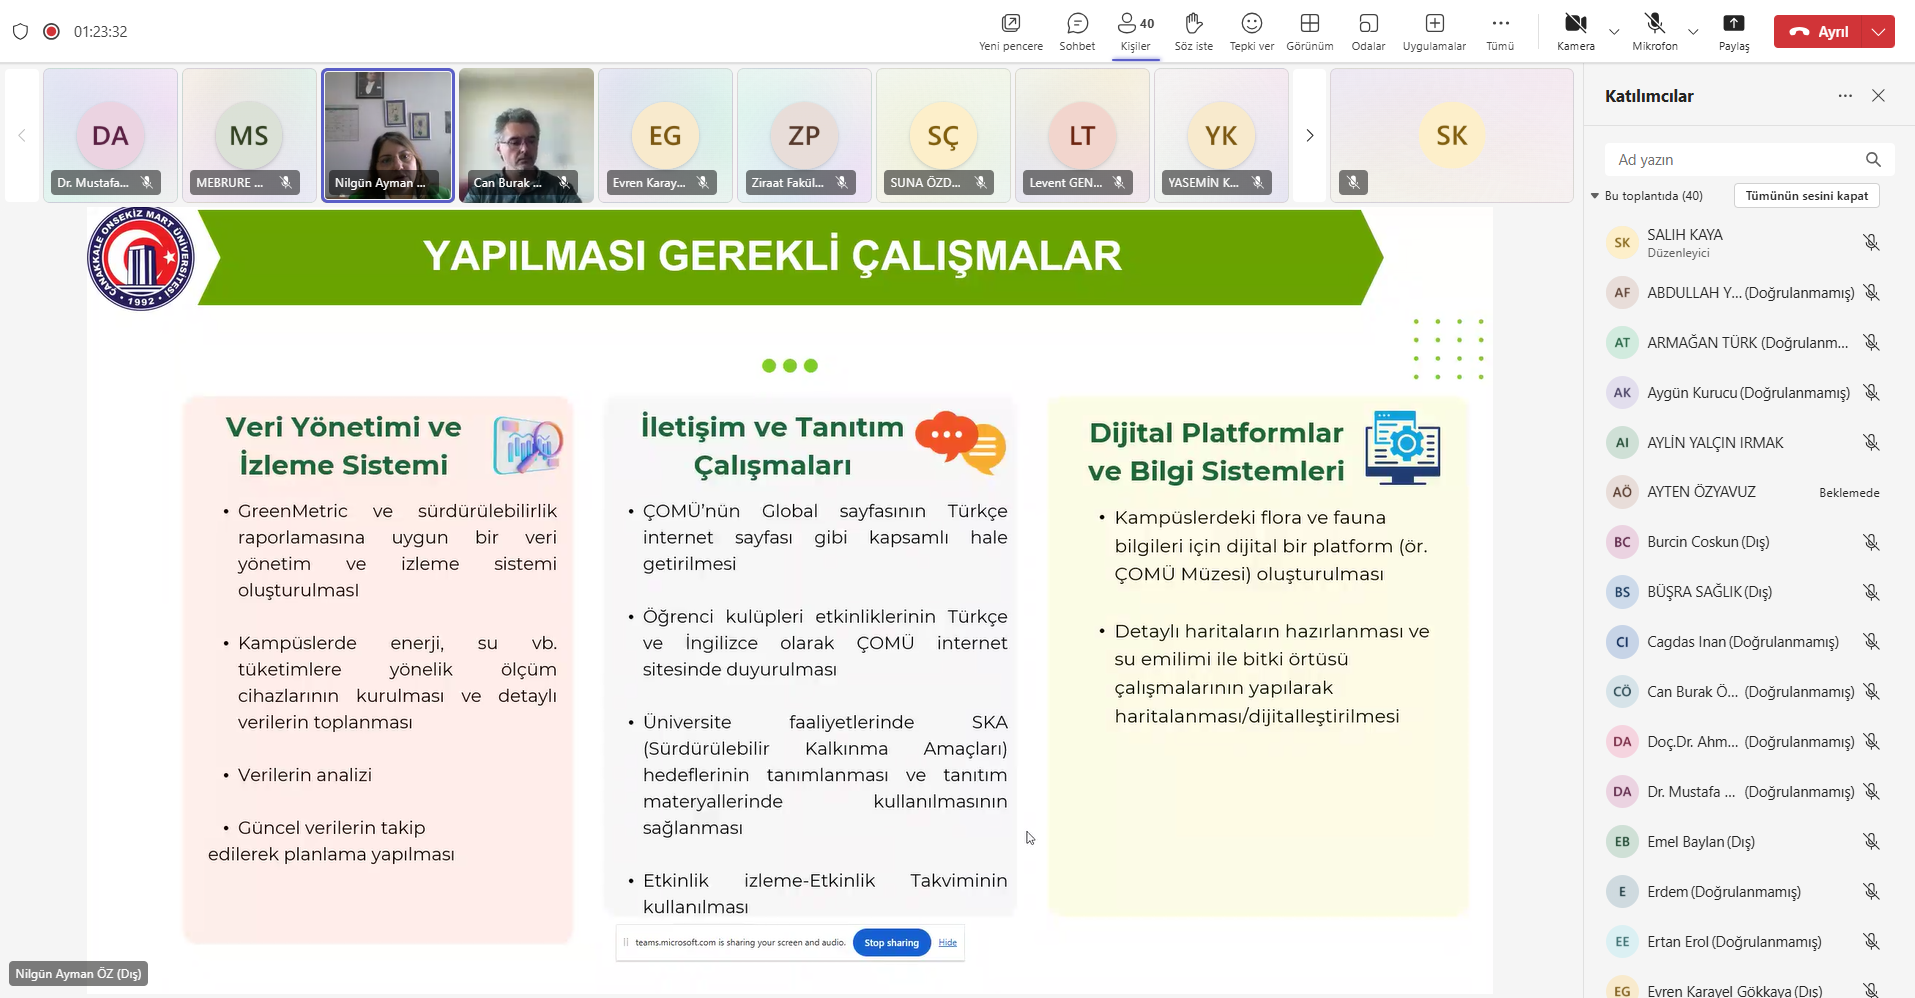1915x998 pixels.
Task: Type in the Ad yazın search field
Action: [1735, 160]
